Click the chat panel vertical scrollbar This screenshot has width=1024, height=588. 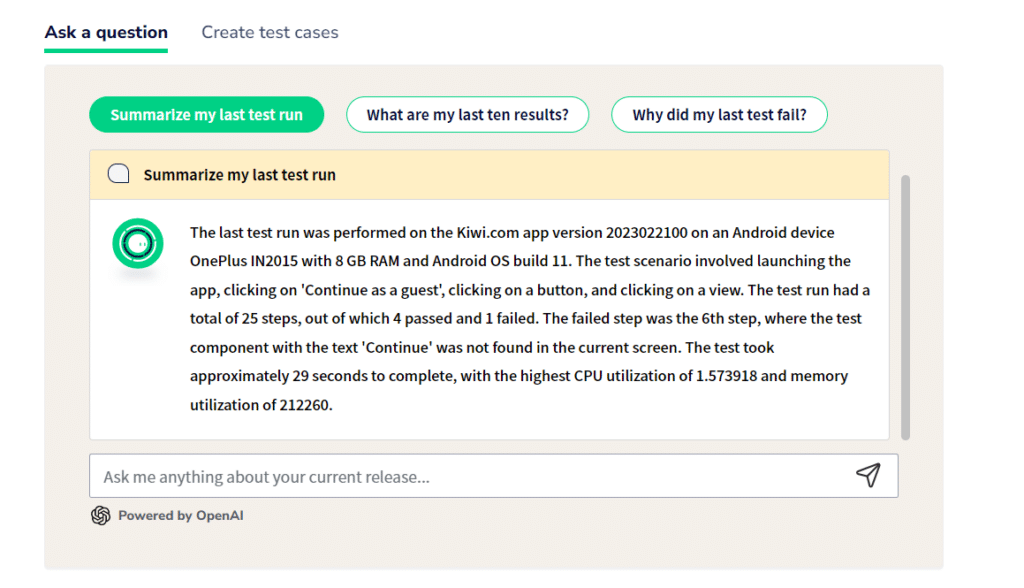(x=905, y=307)
